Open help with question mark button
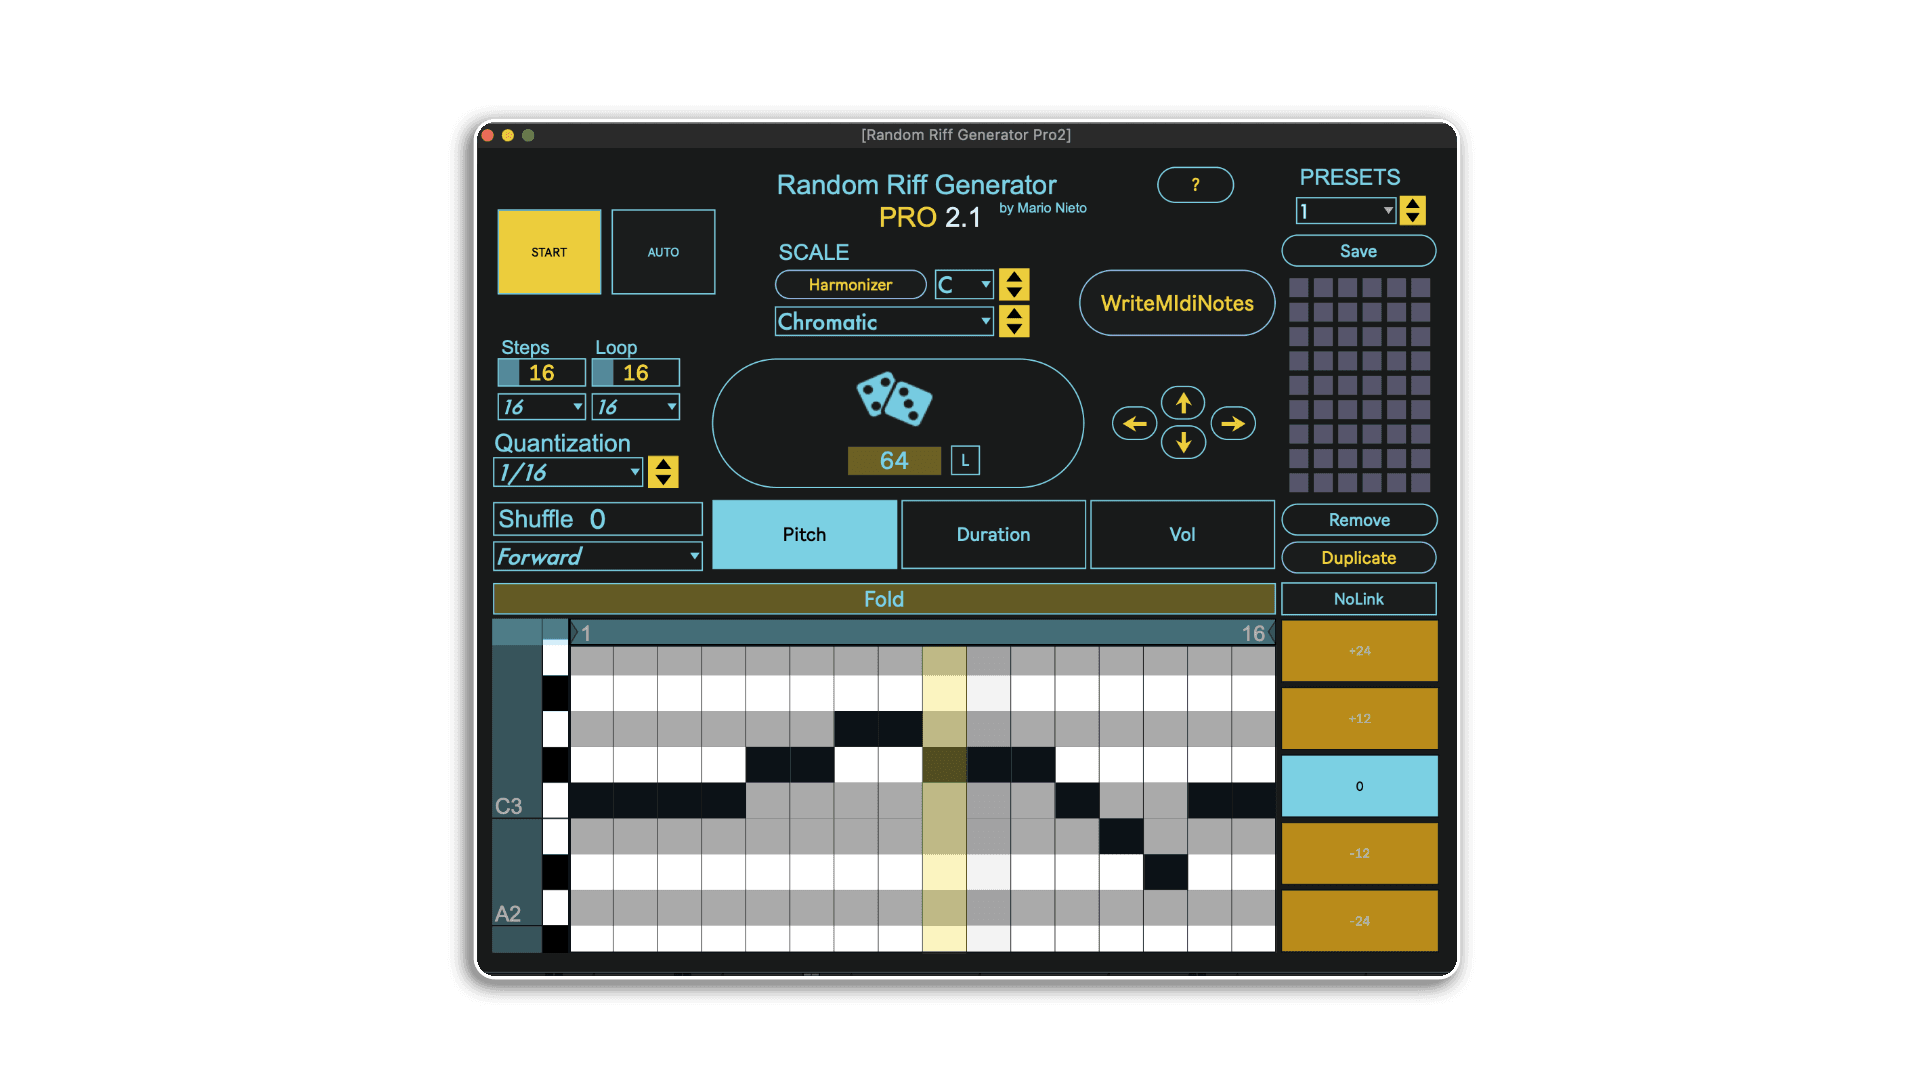Screen dimensions: 1920x1080 click(x=1195, y=185)
